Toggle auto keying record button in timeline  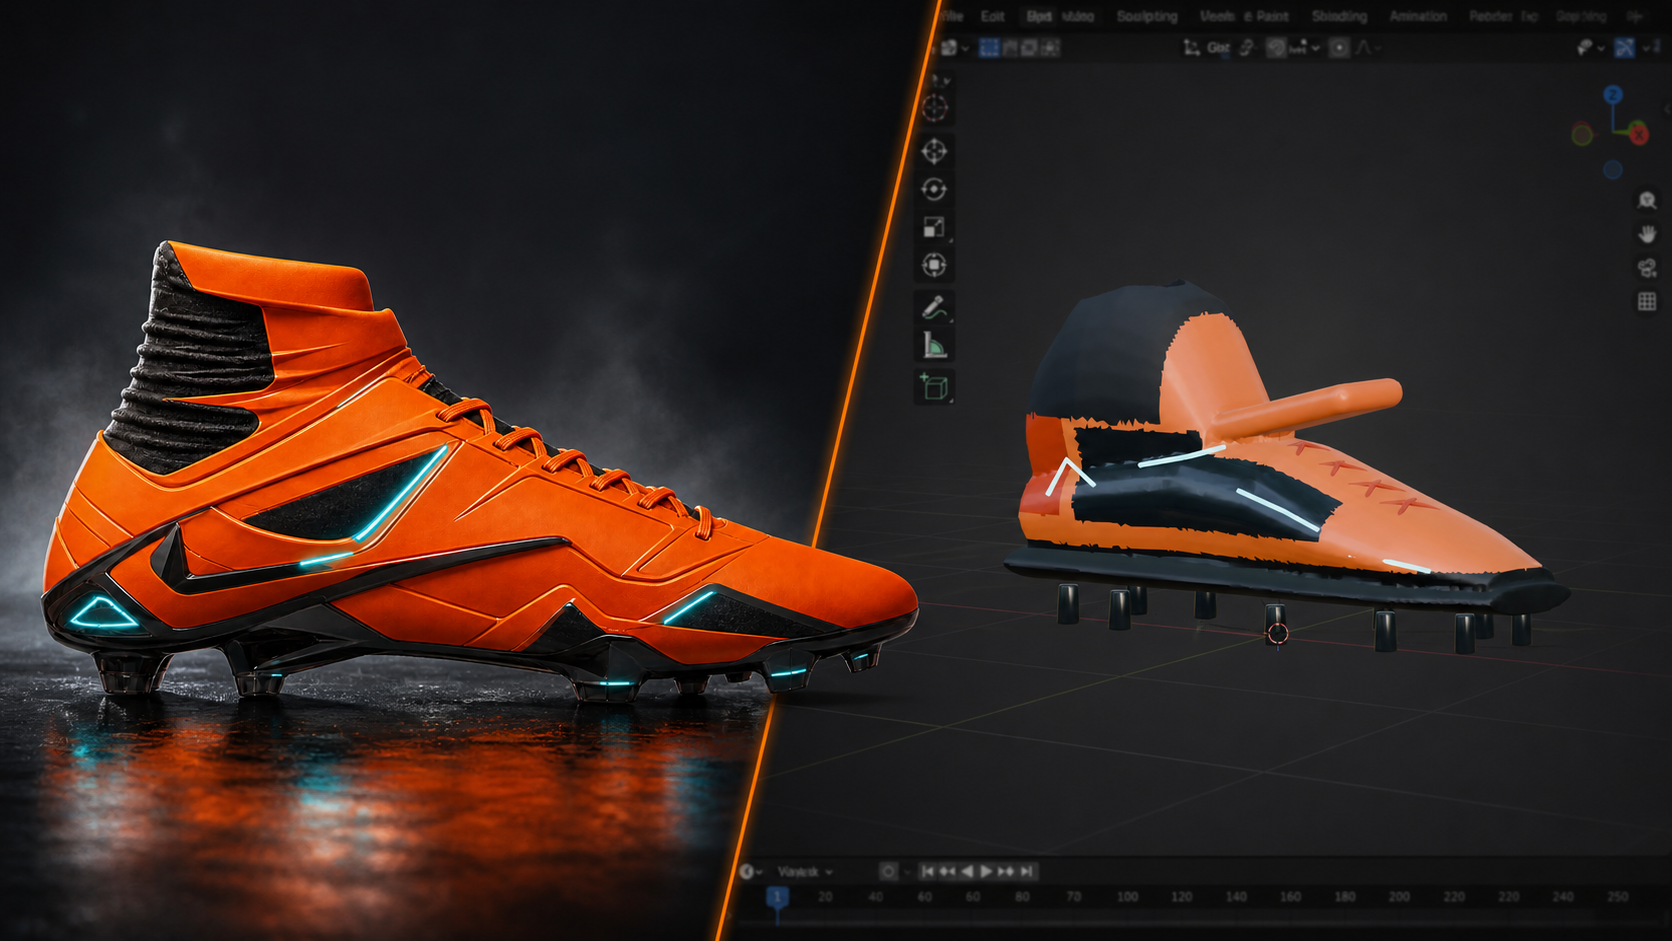(x=888, y=872)
